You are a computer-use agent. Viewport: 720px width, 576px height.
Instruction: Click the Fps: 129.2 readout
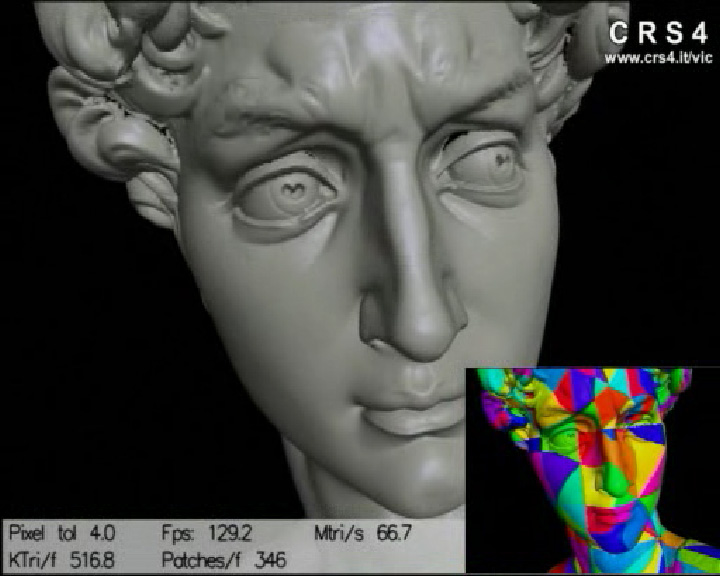click(x=207, y=533)
